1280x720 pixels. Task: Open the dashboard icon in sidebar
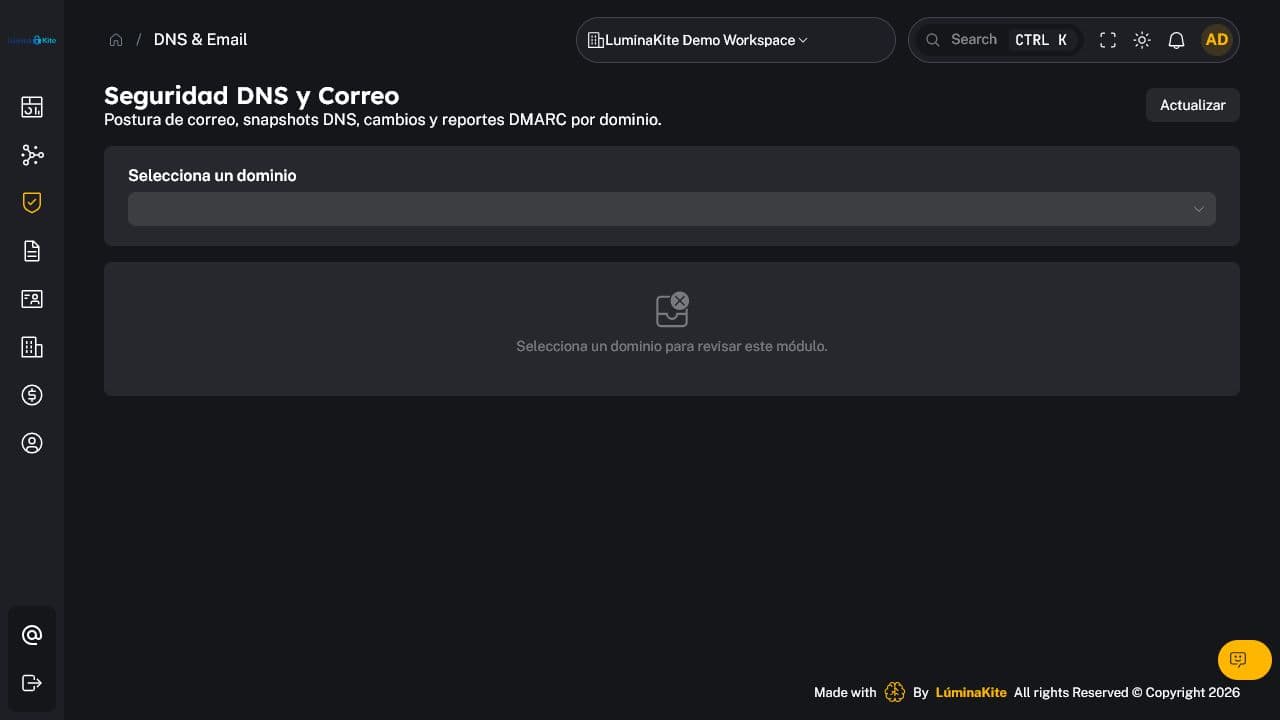tap(32, 107)
